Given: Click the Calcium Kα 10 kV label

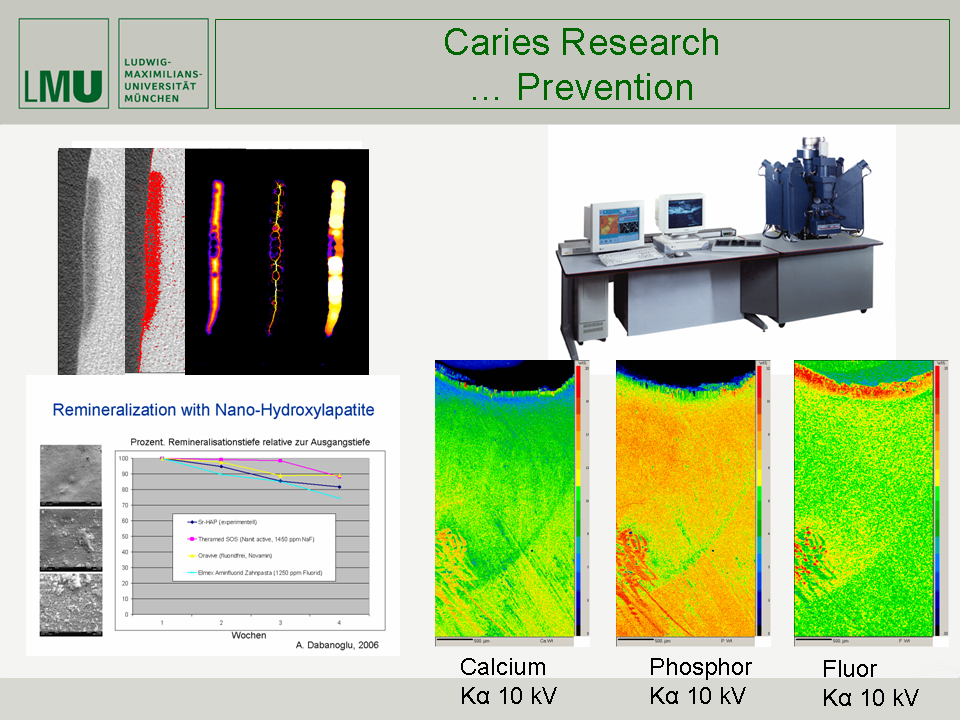Looking at the screenshot, I should 505,682.
